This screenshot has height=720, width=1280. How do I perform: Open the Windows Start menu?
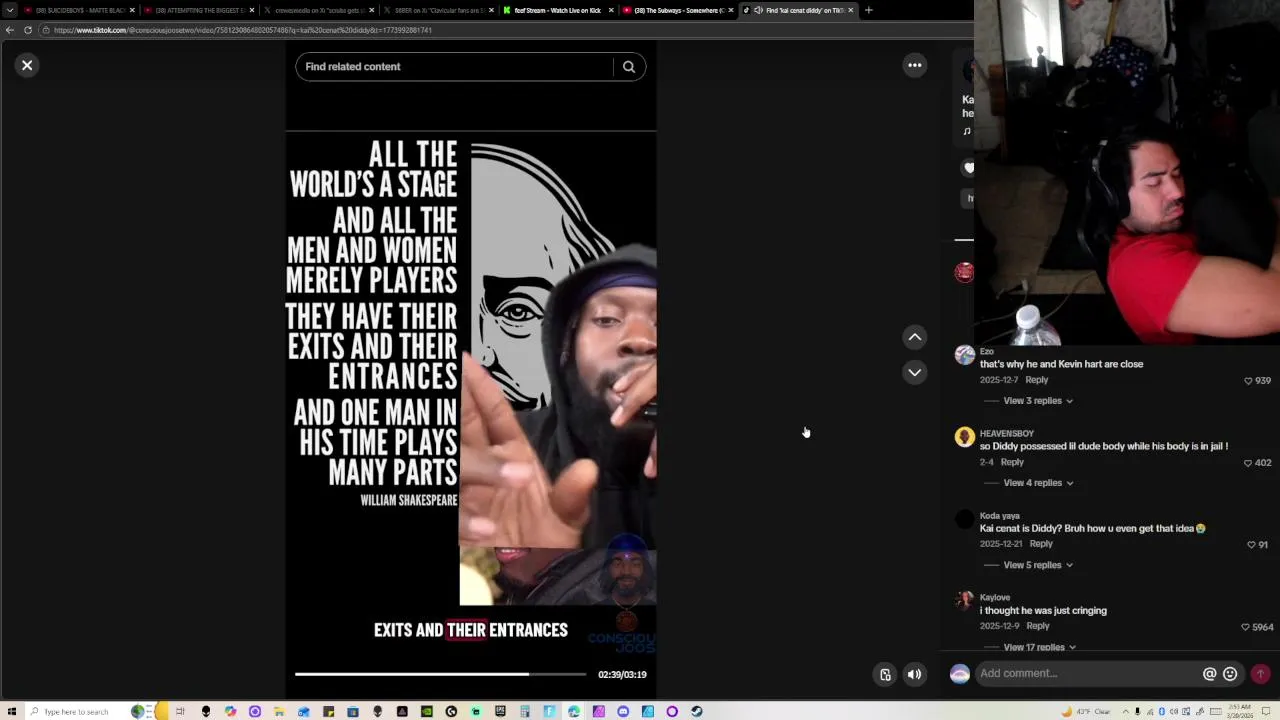click(x=11, y=711)
